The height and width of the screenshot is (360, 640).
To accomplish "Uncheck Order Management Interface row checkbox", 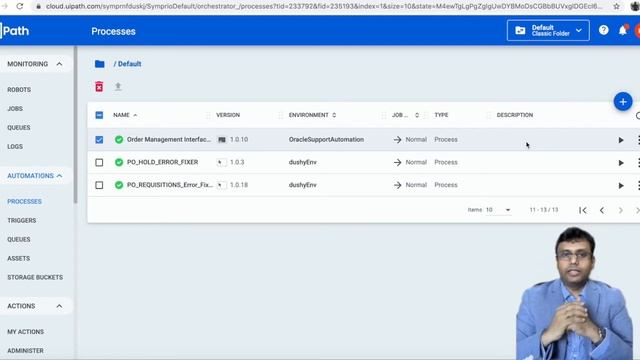I will click(99, 140).
